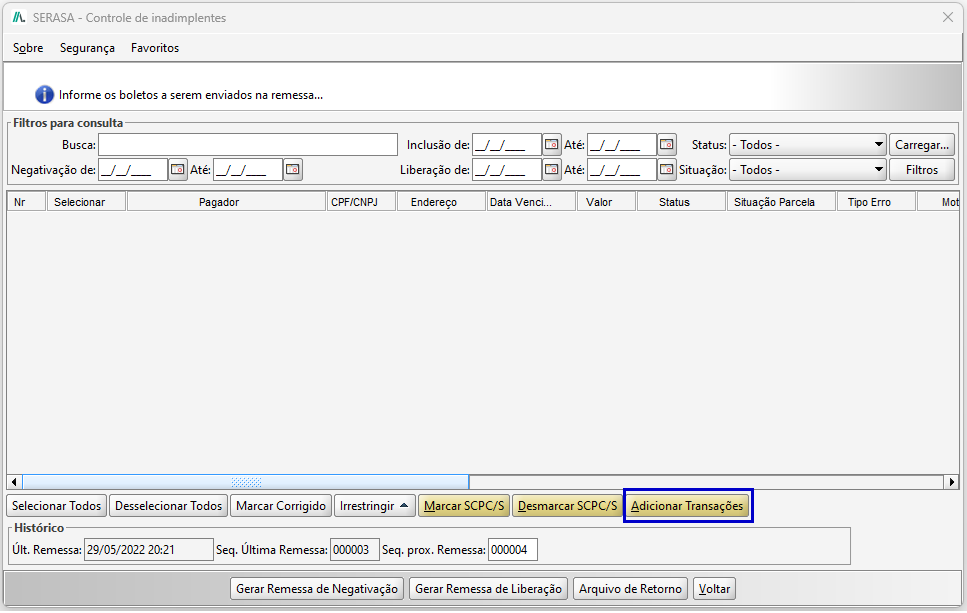
Task: Open calendar for Liberação Até date
Action: (667, 170)
